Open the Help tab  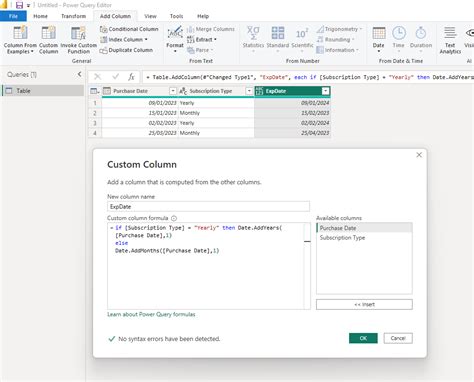203,16
